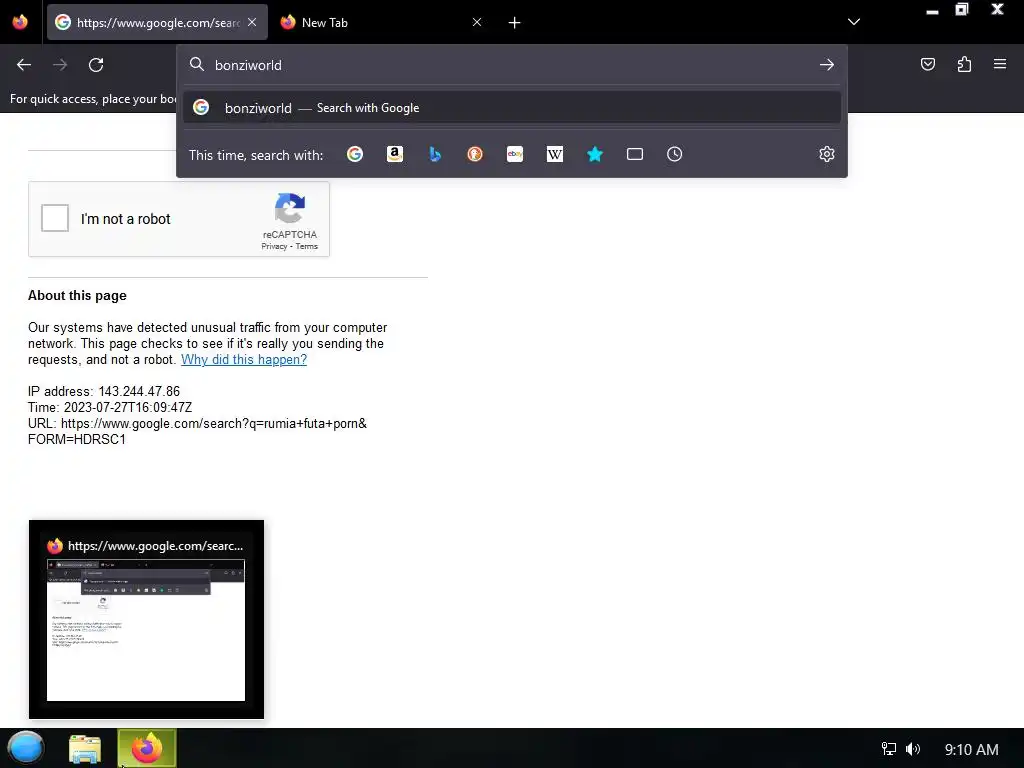Search this time with Amazon icon
1024x768 pixels.
pyautogui.click(x=394, y=154)
